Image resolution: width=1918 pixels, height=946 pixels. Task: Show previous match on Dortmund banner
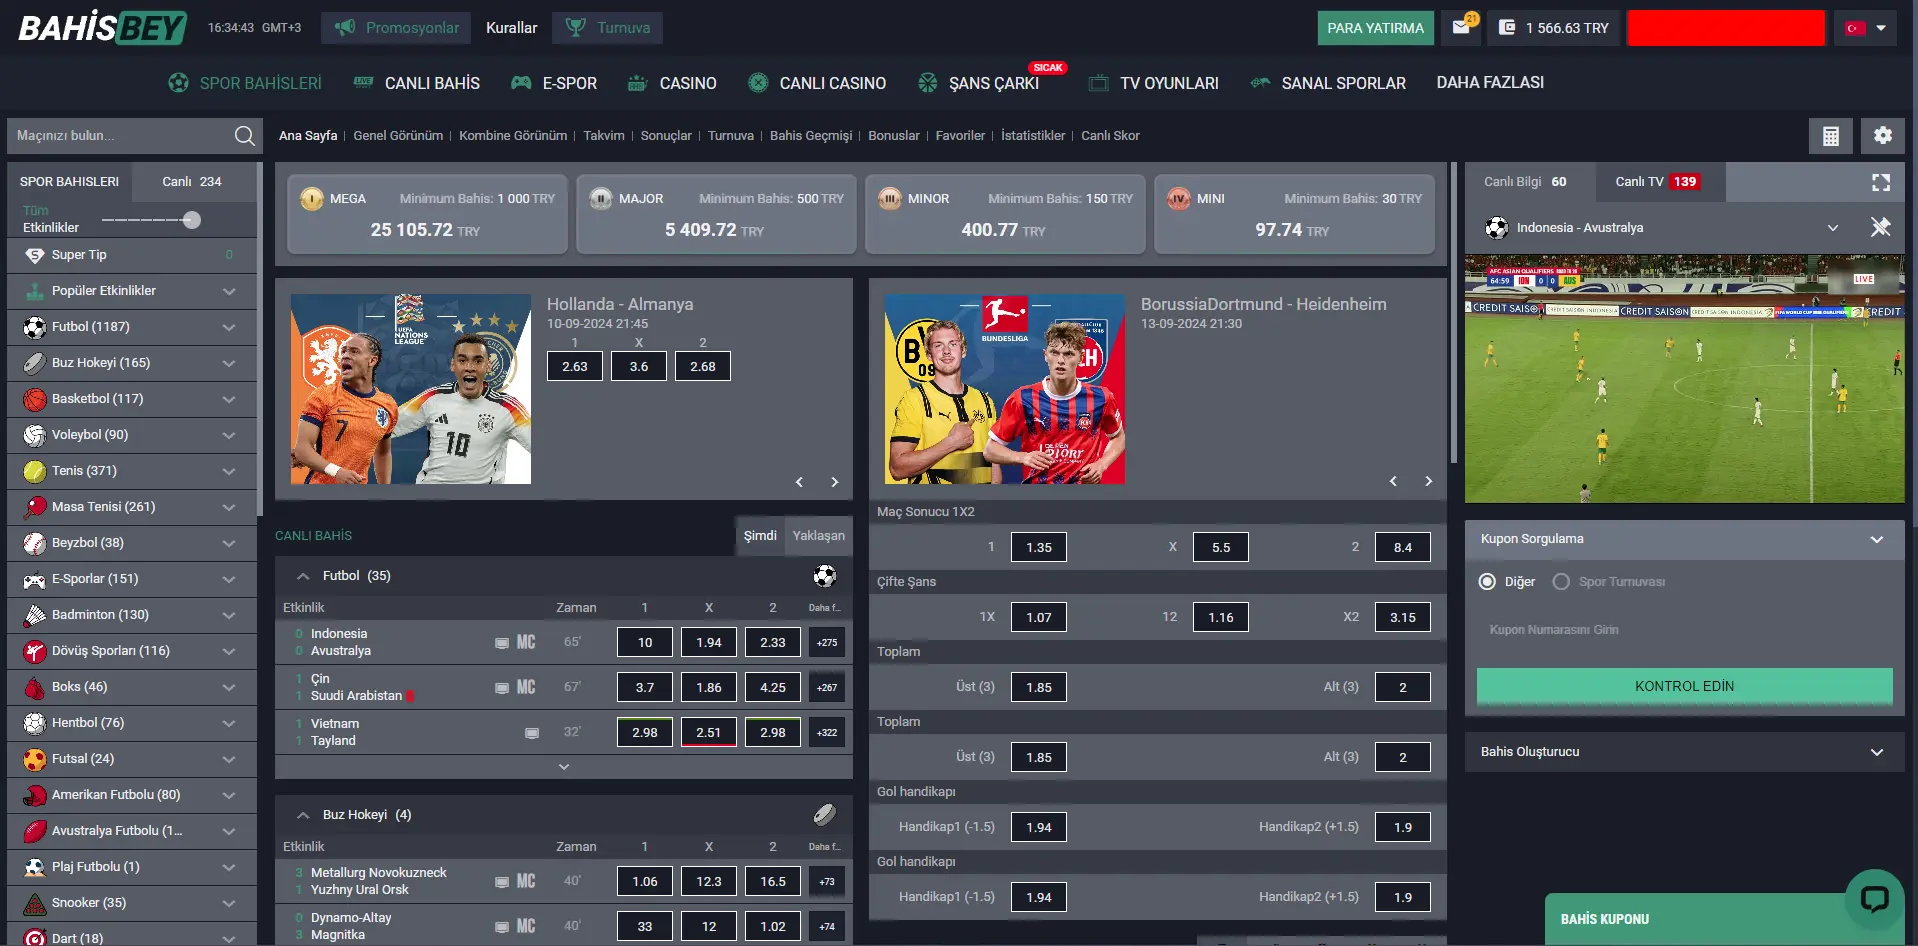[x=1393, y=481]
